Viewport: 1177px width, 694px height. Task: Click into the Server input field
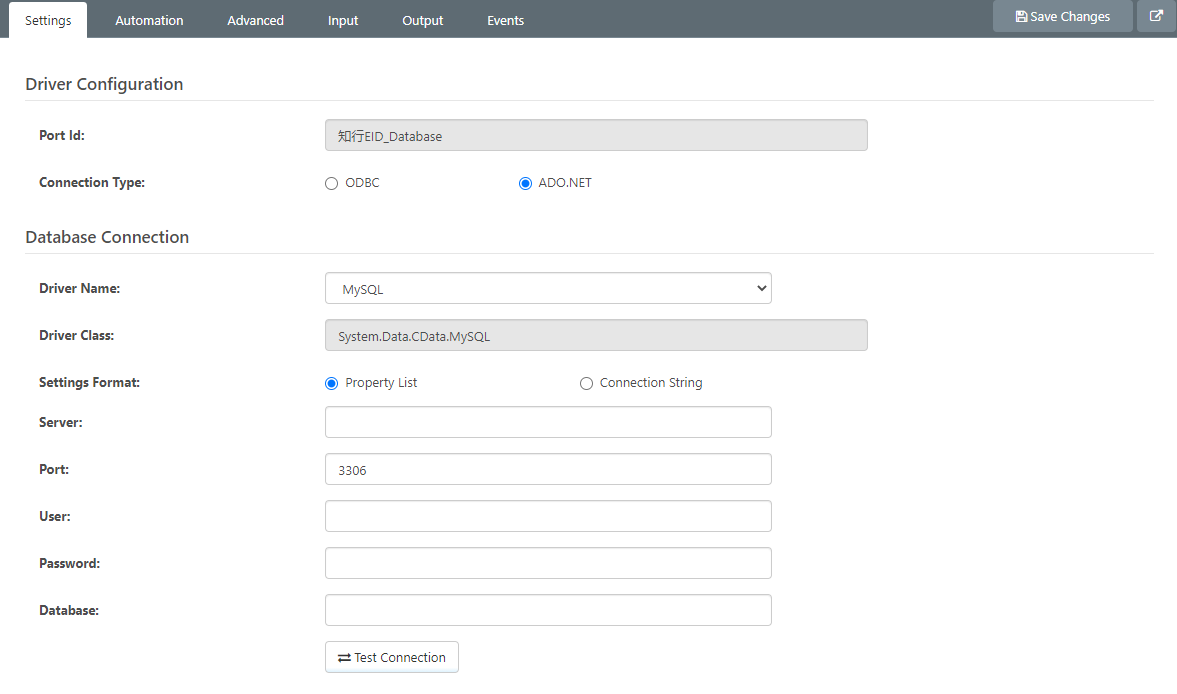tap(548, 422)
